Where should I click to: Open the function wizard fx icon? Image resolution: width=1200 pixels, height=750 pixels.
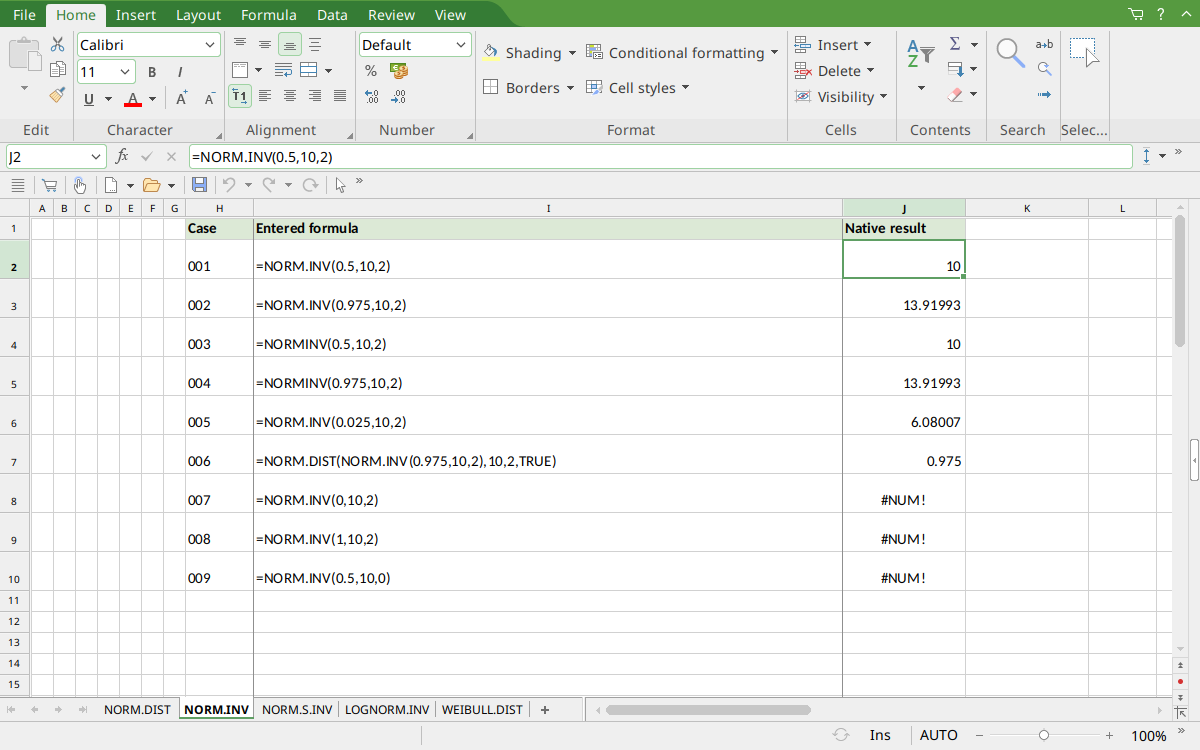click(x=122, y=156)
